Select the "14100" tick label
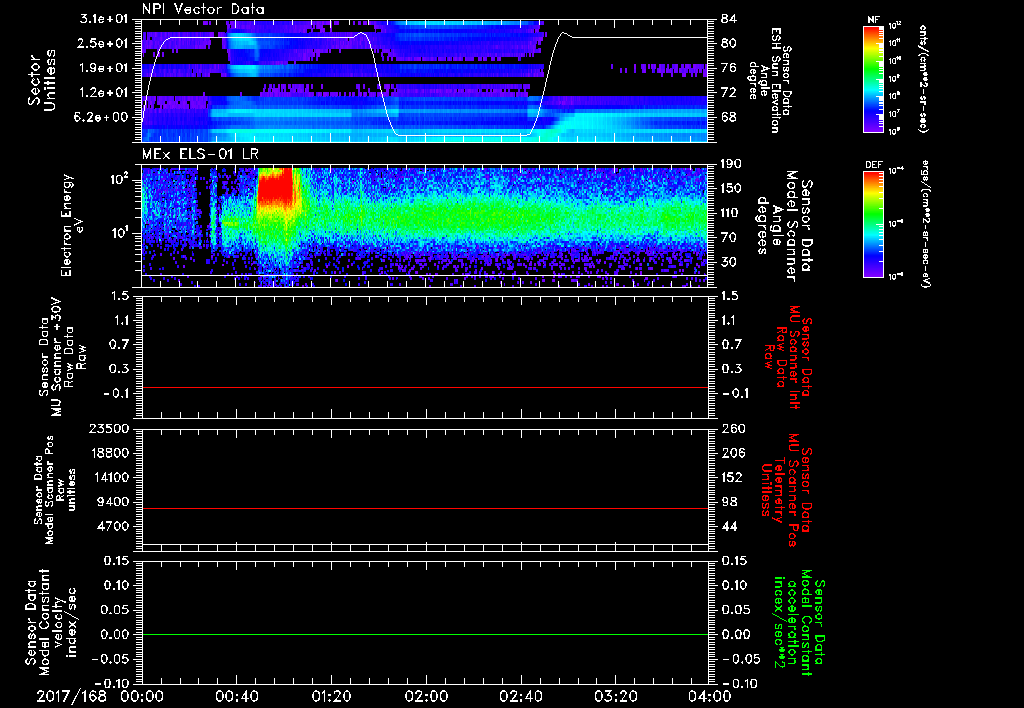Screen dimensions: 1024x708 click(110, 477)
